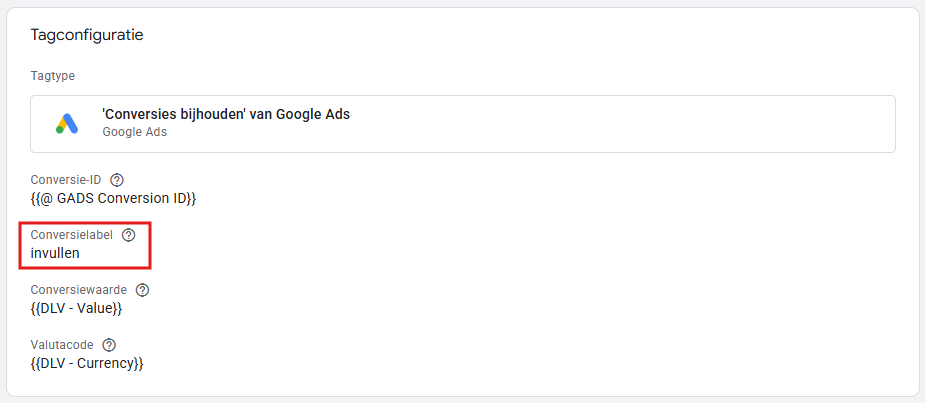Screen dimensions: 925x403
Task: Click the Conversiewaarde field label
Action: click(79, 290)
